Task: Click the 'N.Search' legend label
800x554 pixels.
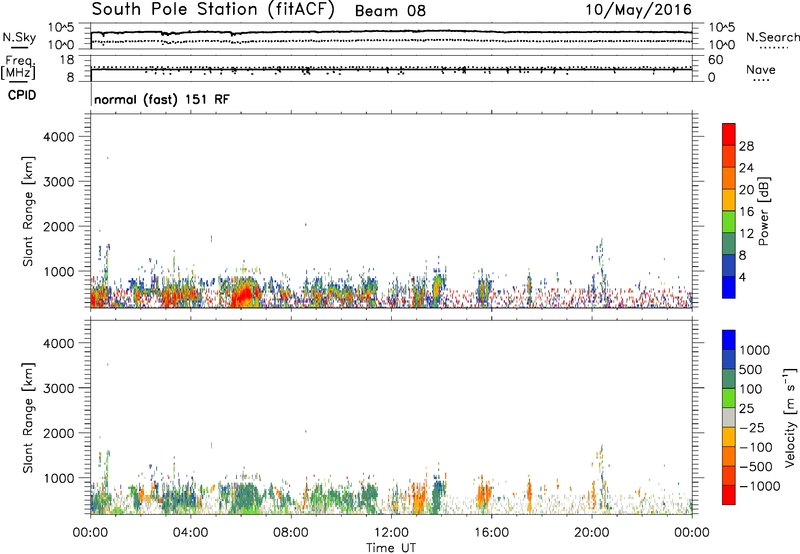Action: tap(772, 37)
